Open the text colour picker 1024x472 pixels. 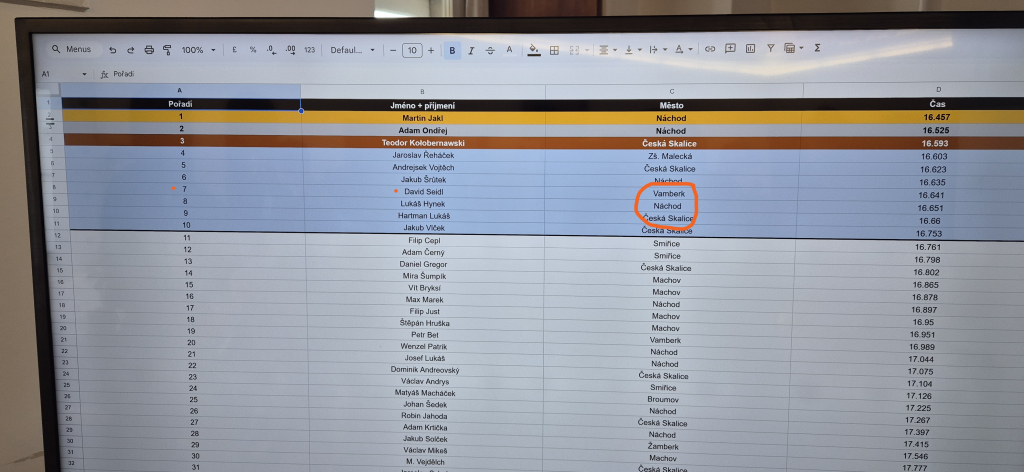[509, 50]
